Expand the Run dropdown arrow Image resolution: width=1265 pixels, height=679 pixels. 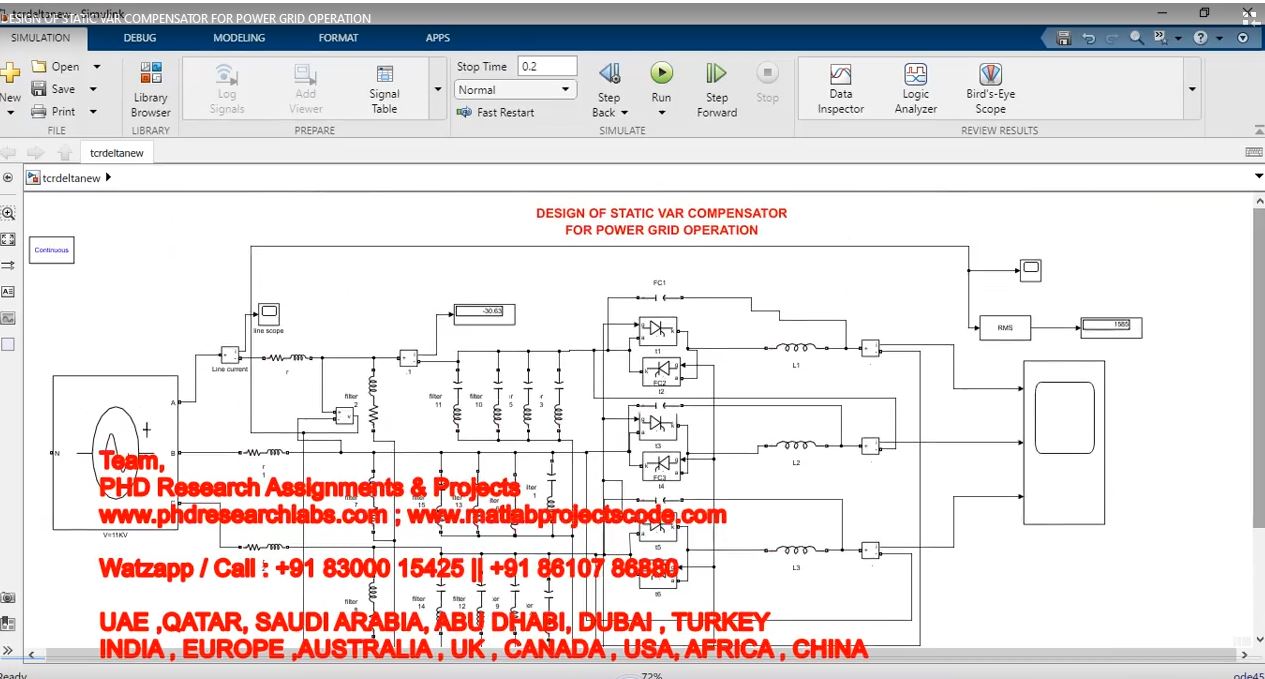(x=661, y=113)
